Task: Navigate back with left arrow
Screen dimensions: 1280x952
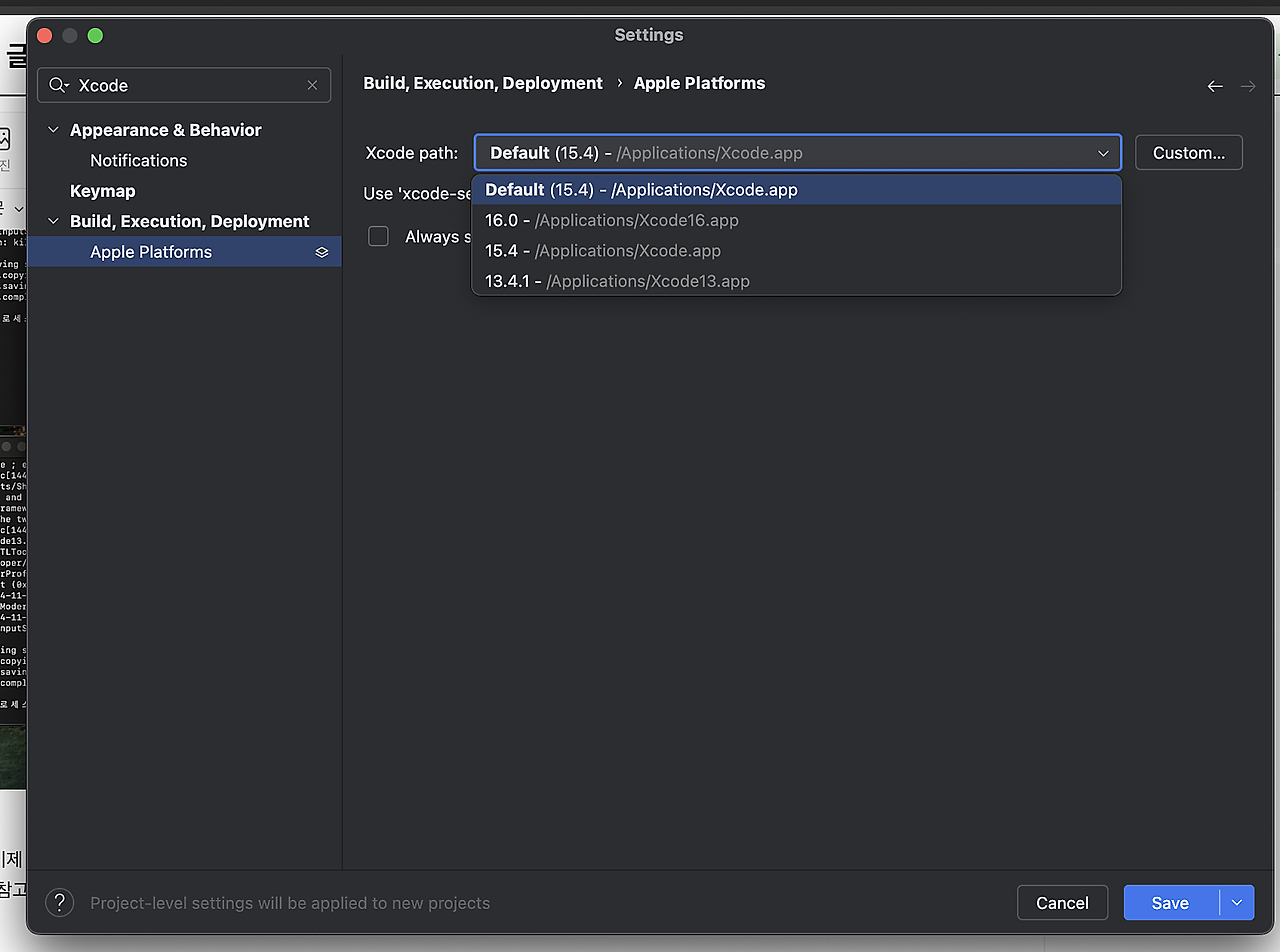Action: click(1215, 86)
